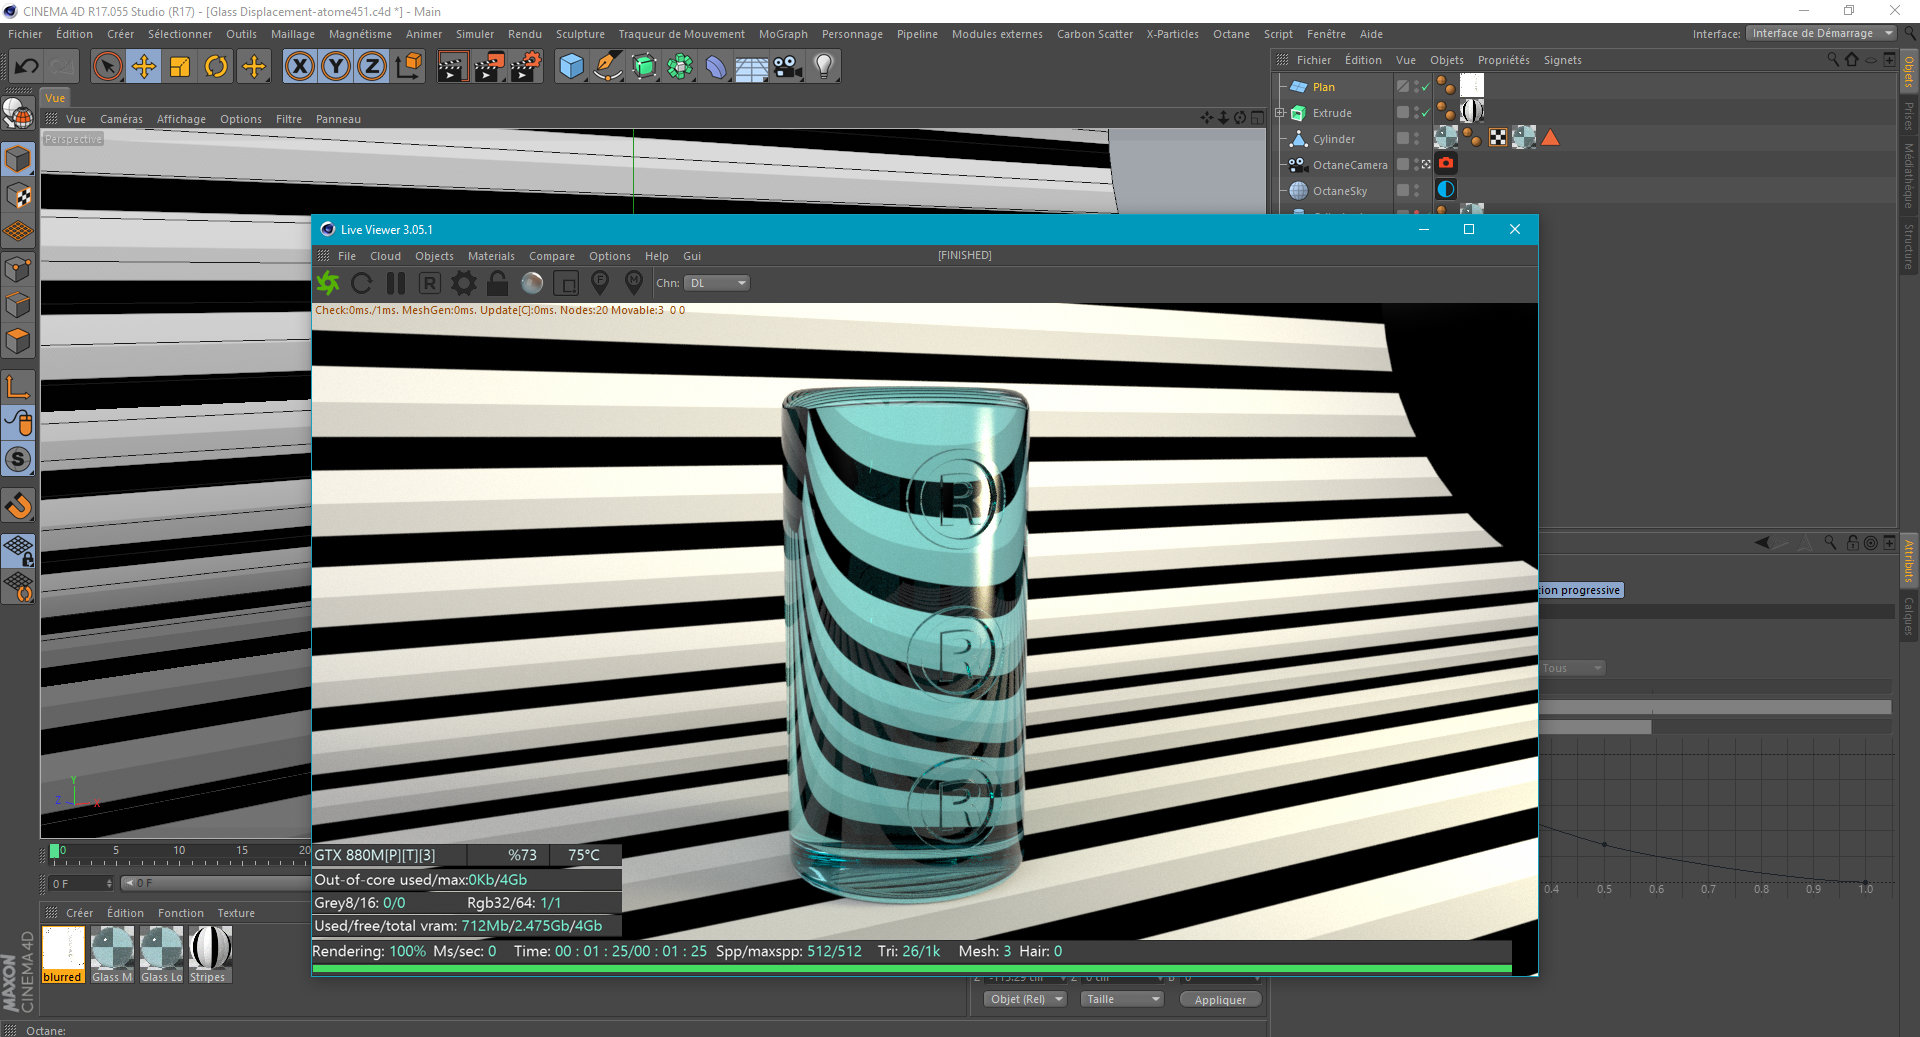The image size is (1920, 1037).
Task: Toggle X axis lock
Action: pyautogui.click(x=299, y=67)
